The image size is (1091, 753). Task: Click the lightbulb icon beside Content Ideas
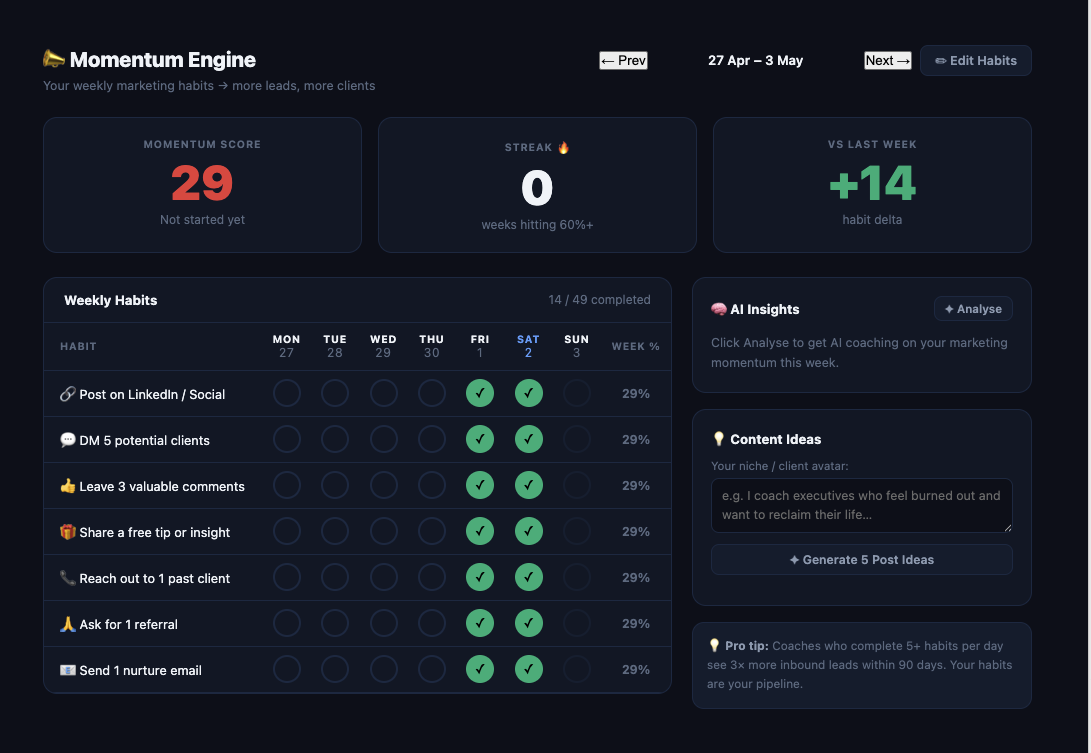point(719,439)
